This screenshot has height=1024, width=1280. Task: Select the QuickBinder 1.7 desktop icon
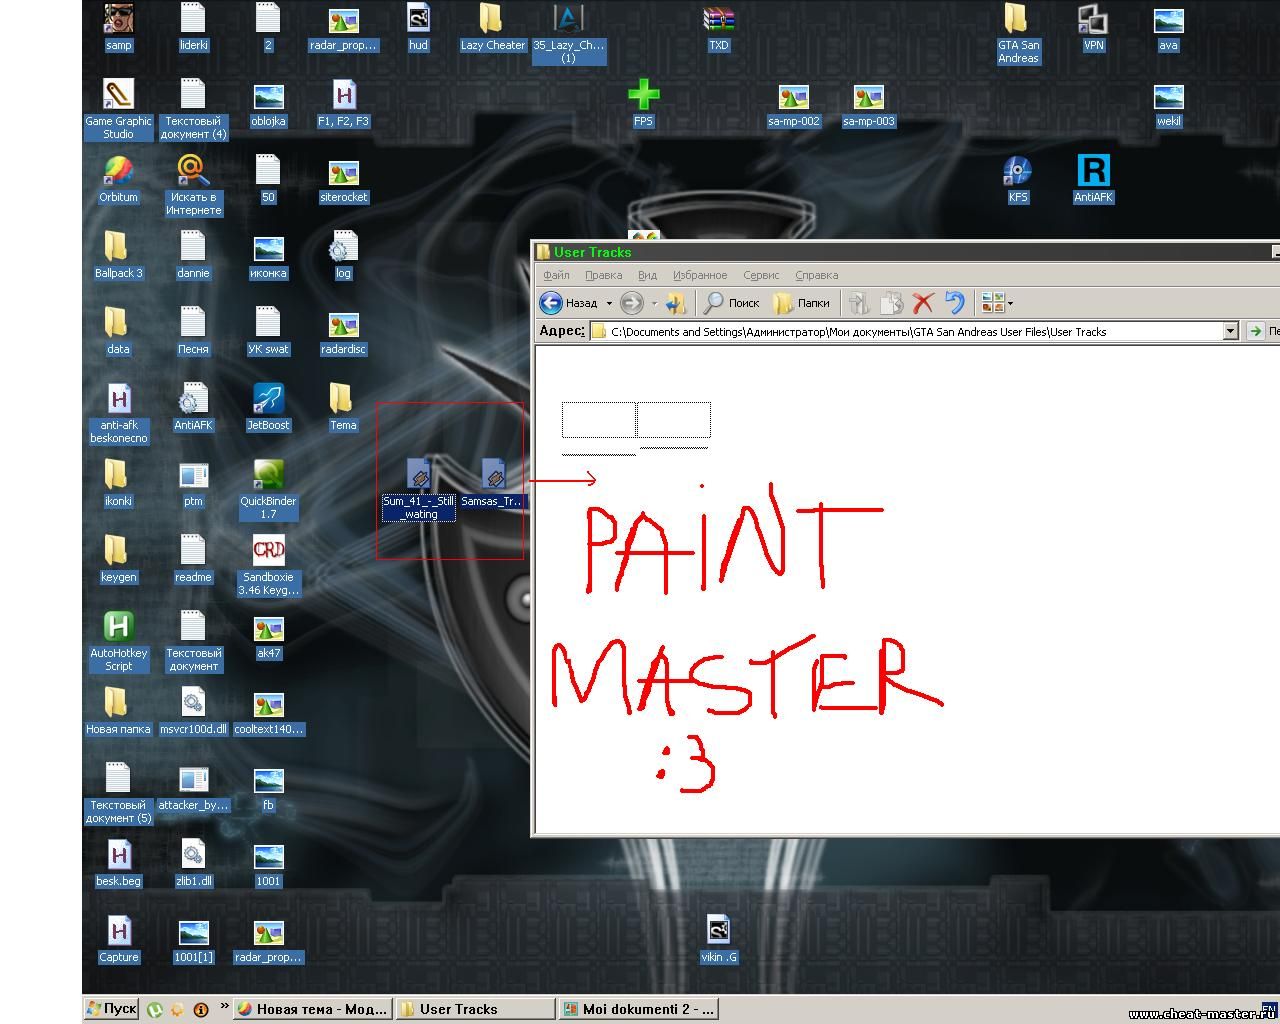tap(268, 476)
